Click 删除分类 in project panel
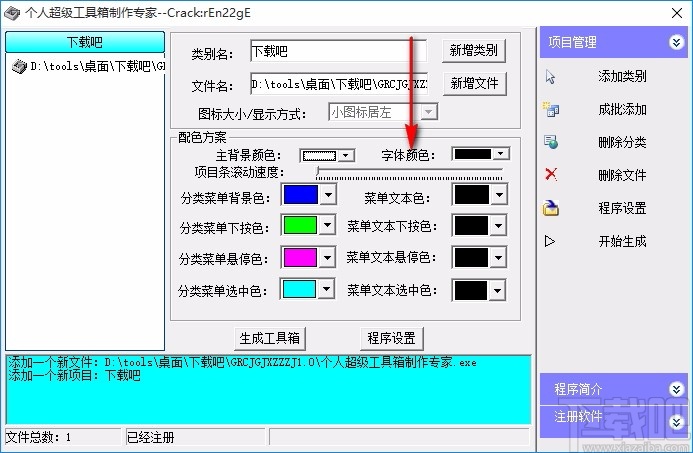Viewport: 693px width, 453px height. tap(622, 142)
